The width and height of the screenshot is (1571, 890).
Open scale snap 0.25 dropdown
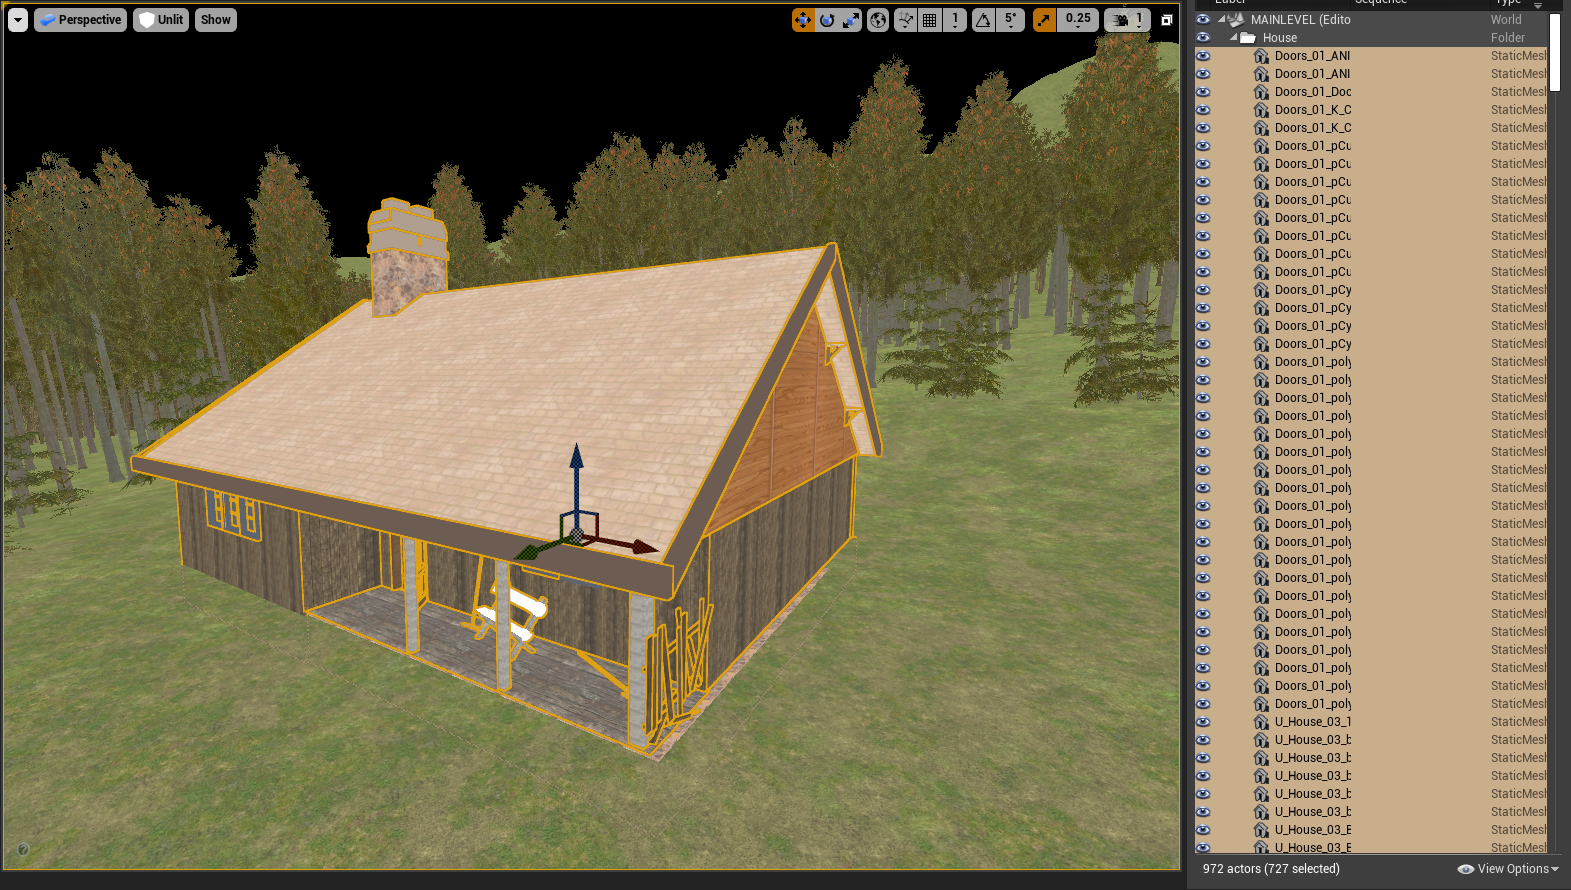[x=1078, y=20]
